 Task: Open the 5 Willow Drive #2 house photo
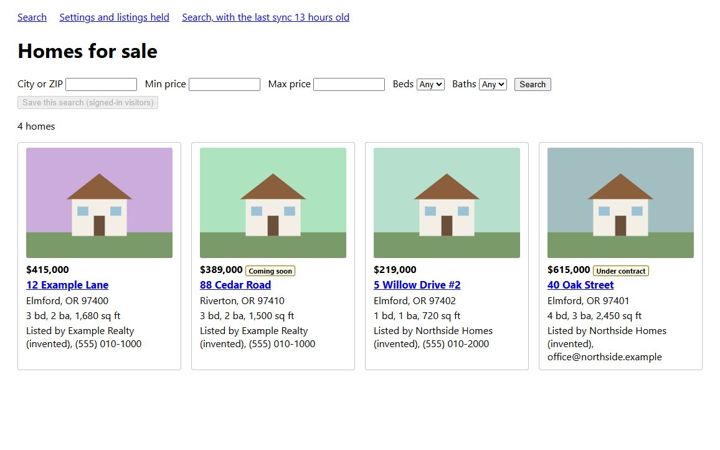pos(447,202)
